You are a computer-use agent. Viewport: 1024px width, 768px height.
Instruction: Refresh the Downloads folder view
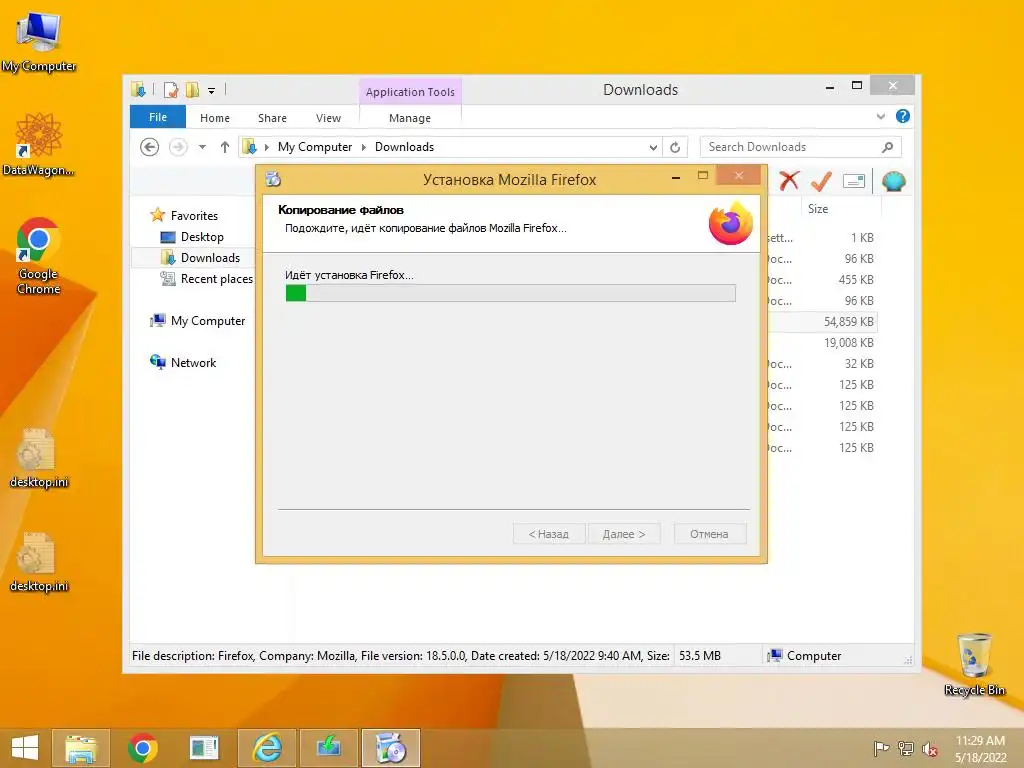click(x=675, y=148)
